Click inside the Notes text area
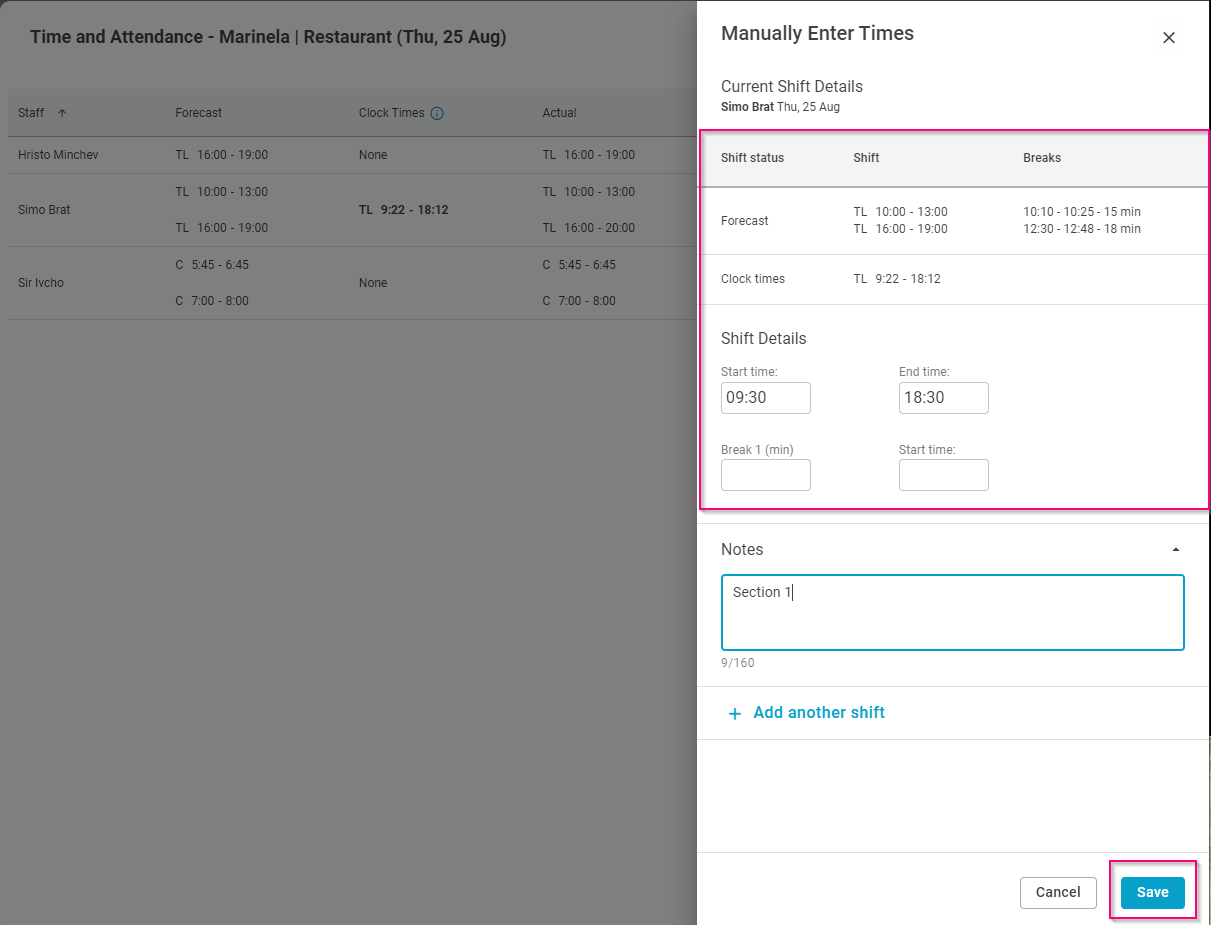Screen dimensions: 1211x925 coord(953,612)
